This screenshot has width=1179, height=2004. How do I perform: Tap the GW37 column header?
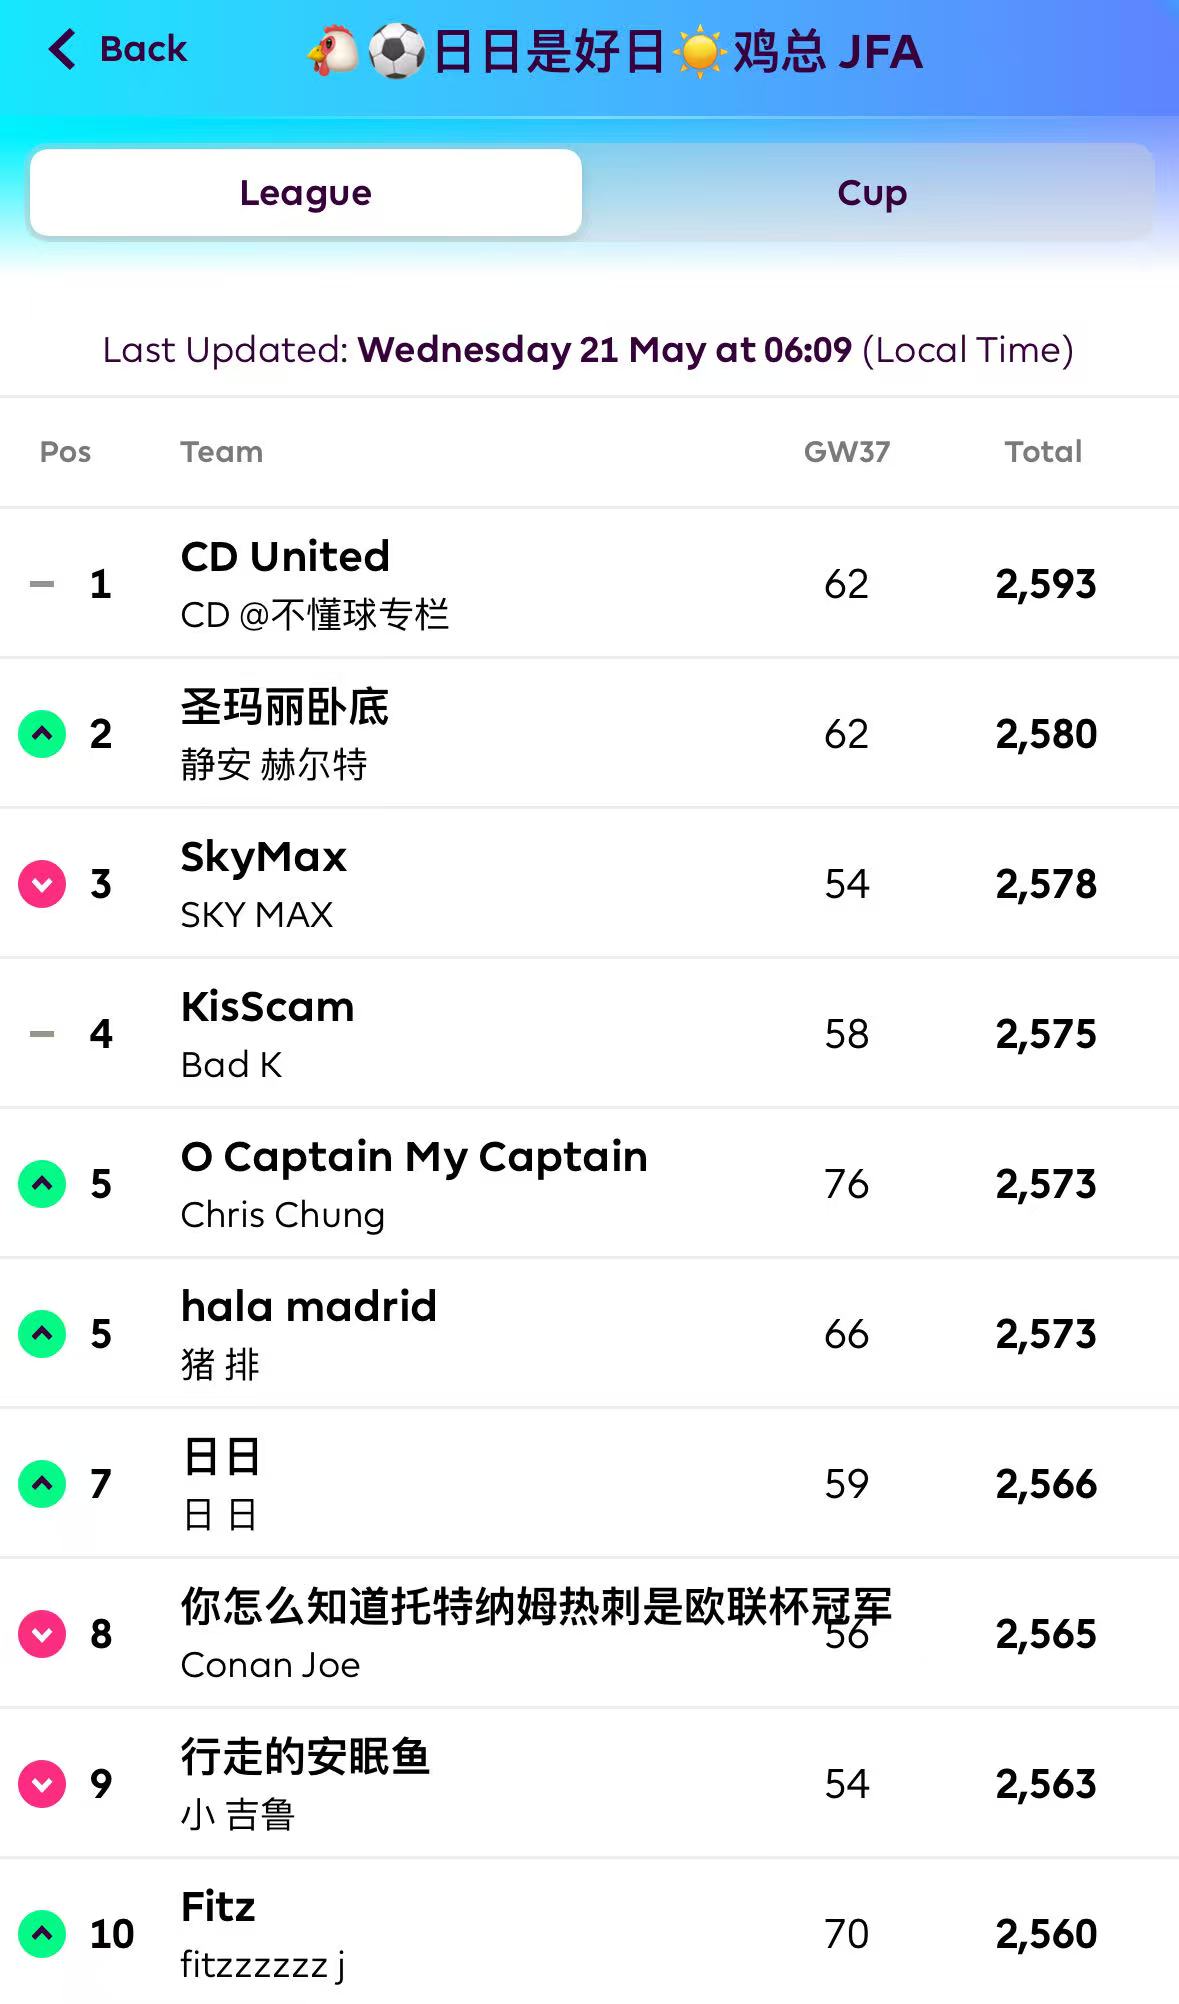point(846,452)
